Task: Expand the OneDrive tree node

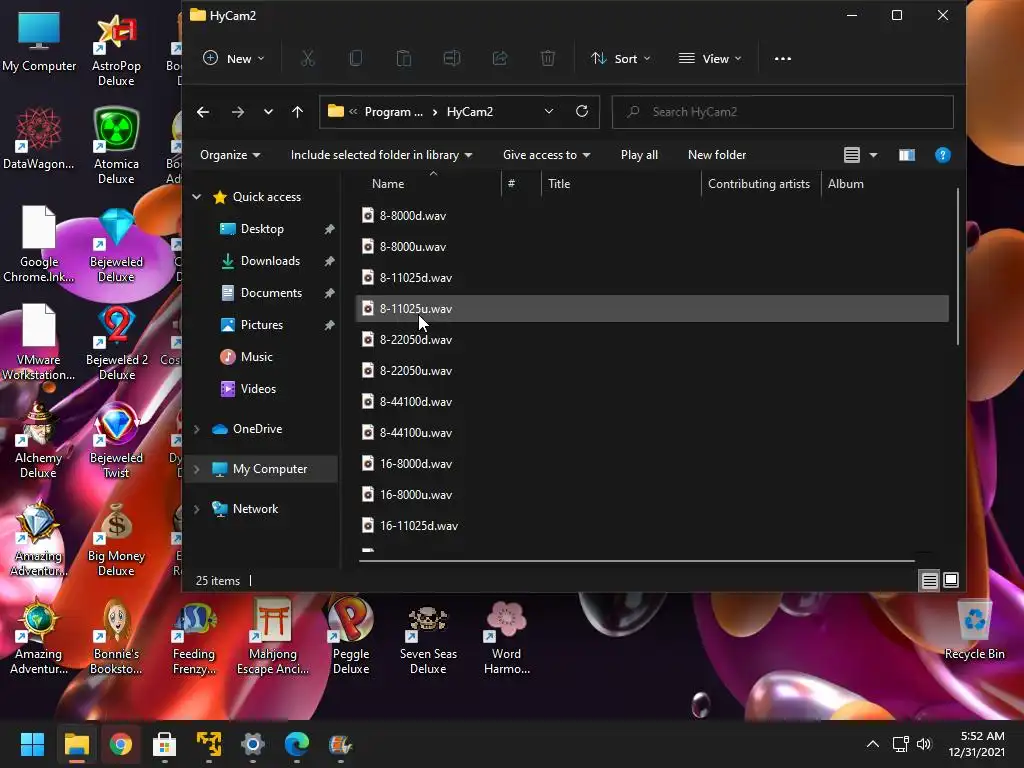Action: pyautogui.click(x=197, y=429)
